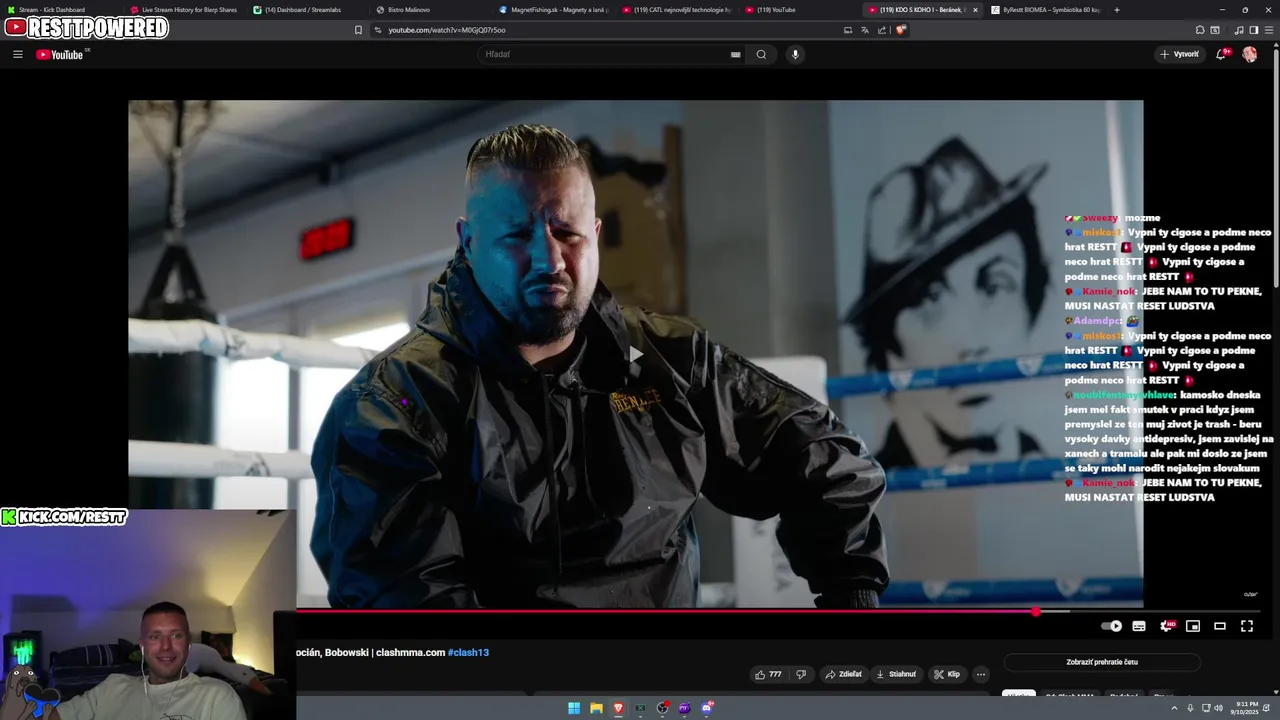Open the media playlist music icon
1280x720 pixels.
[1239, 30]
